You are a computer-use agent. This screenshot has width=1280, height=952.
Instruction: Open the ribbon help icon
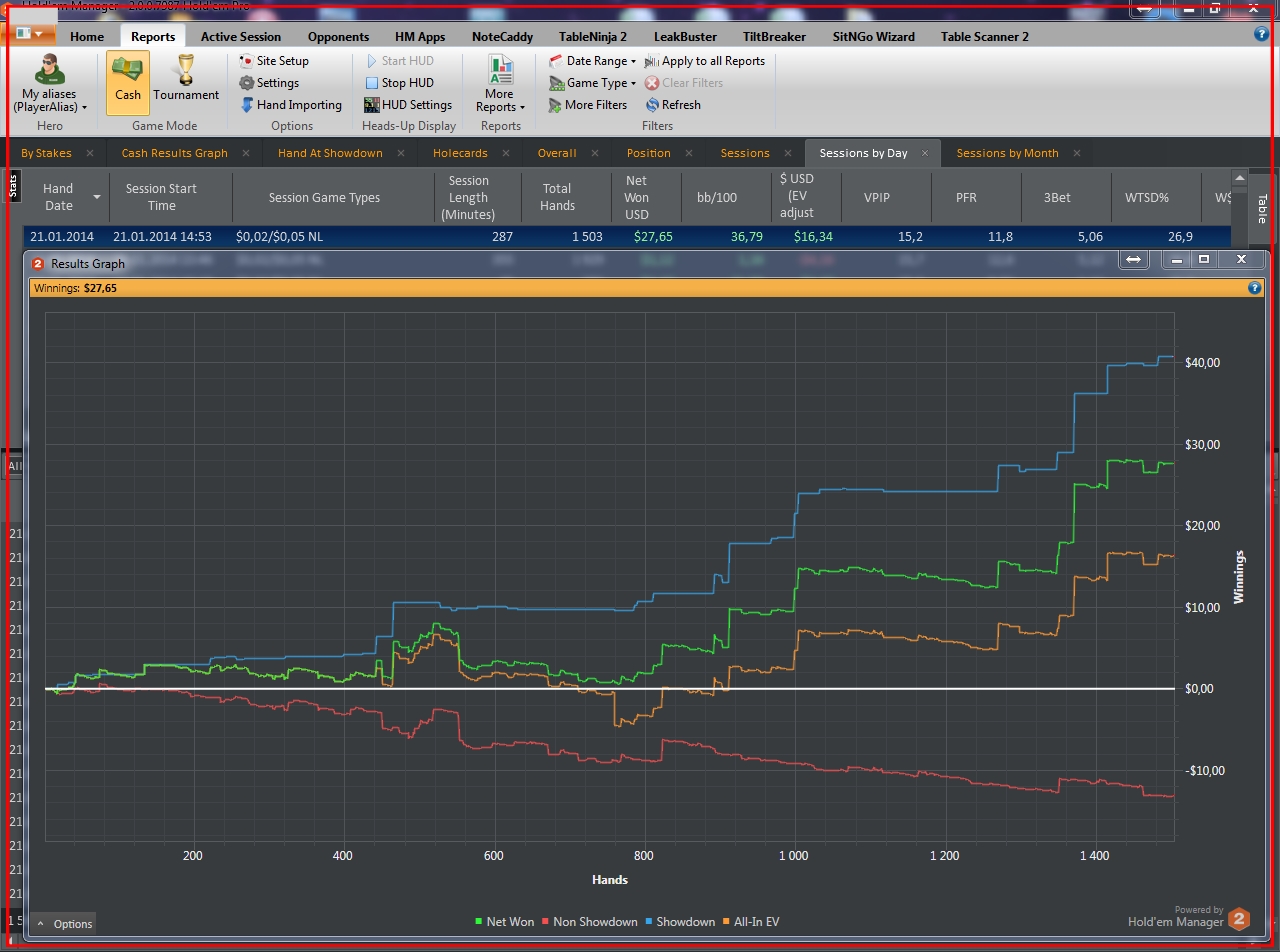coord(1261,34)
